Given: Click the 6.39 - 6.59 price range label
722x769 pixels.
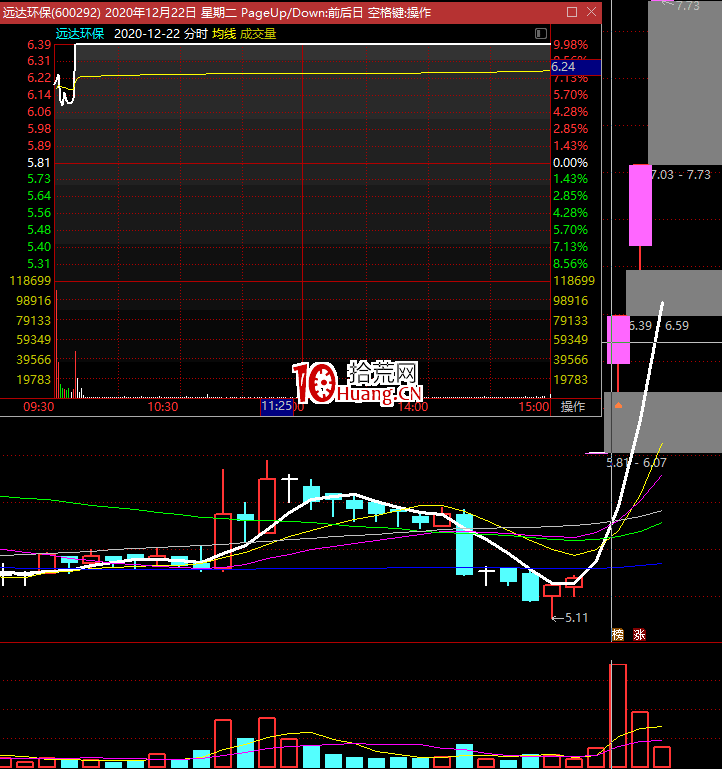Looking at the screenshot, I should click(659, 326).
